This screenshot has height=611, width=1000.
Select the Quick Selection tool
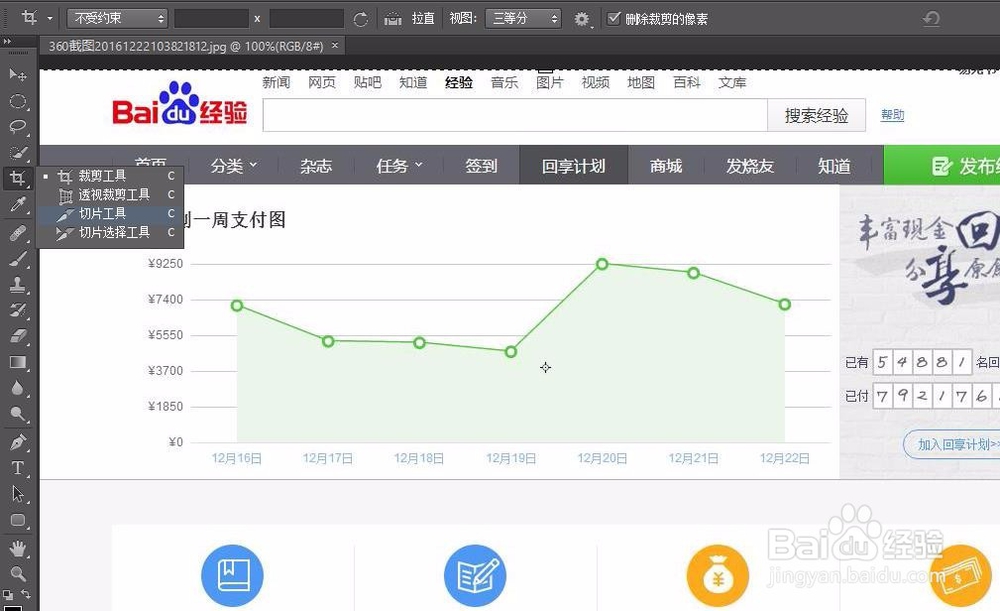(18, 152)
